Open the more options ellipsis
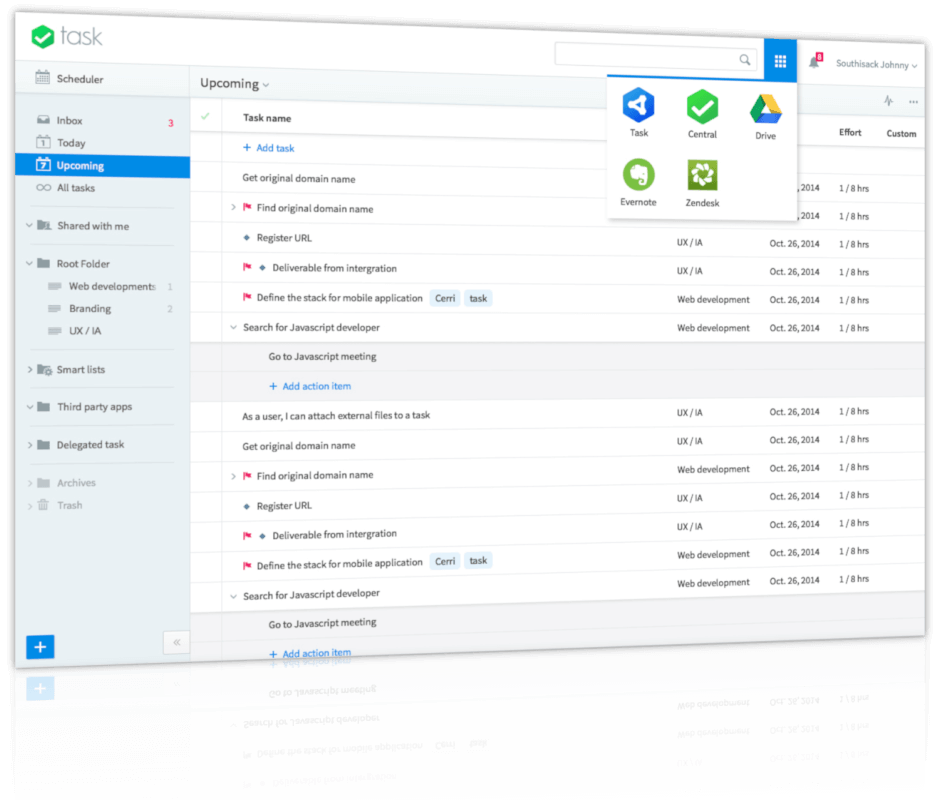Viewport: 940px width, 800px height. click(x=913, y=102)
